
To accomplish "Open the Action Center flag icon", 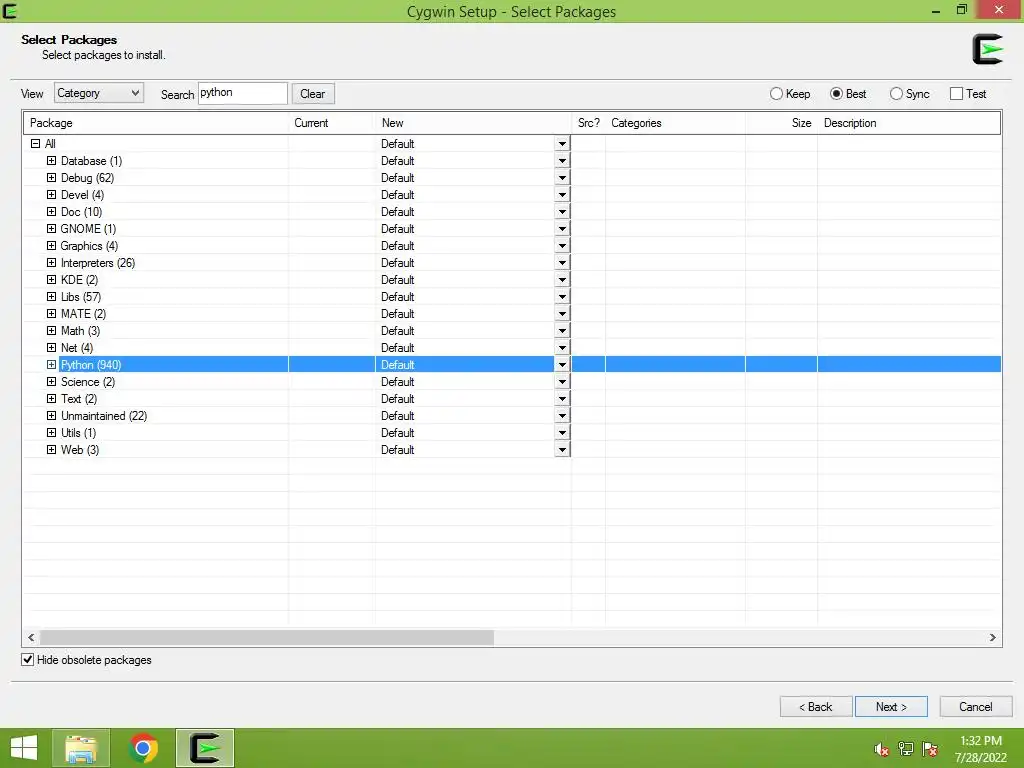I will coord(930,749).
